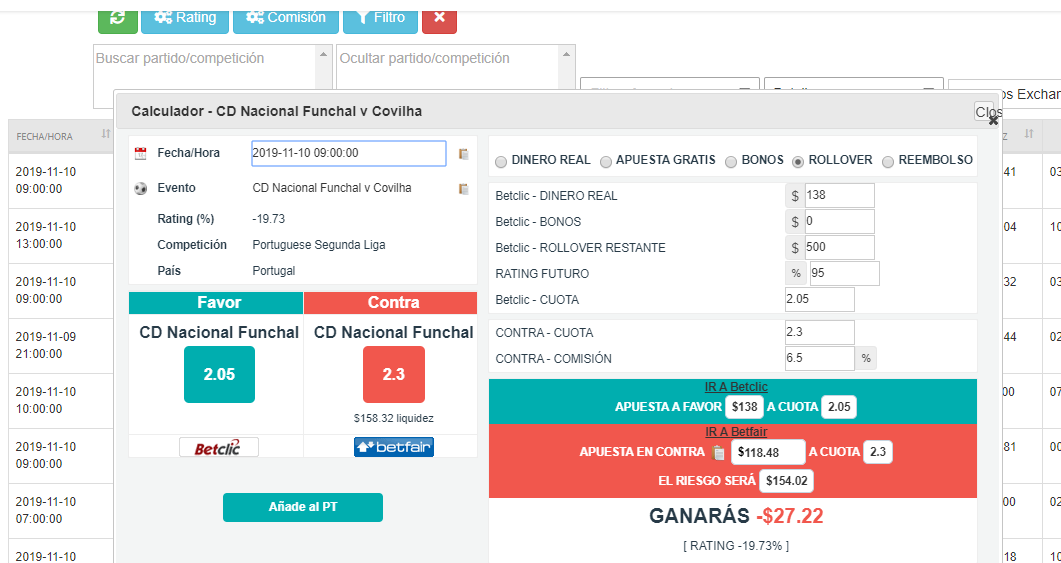Copy the Fecha/Hora value with clipboard icon
The width and height of the screenshot is (1061, 563).
coord(464,154)
